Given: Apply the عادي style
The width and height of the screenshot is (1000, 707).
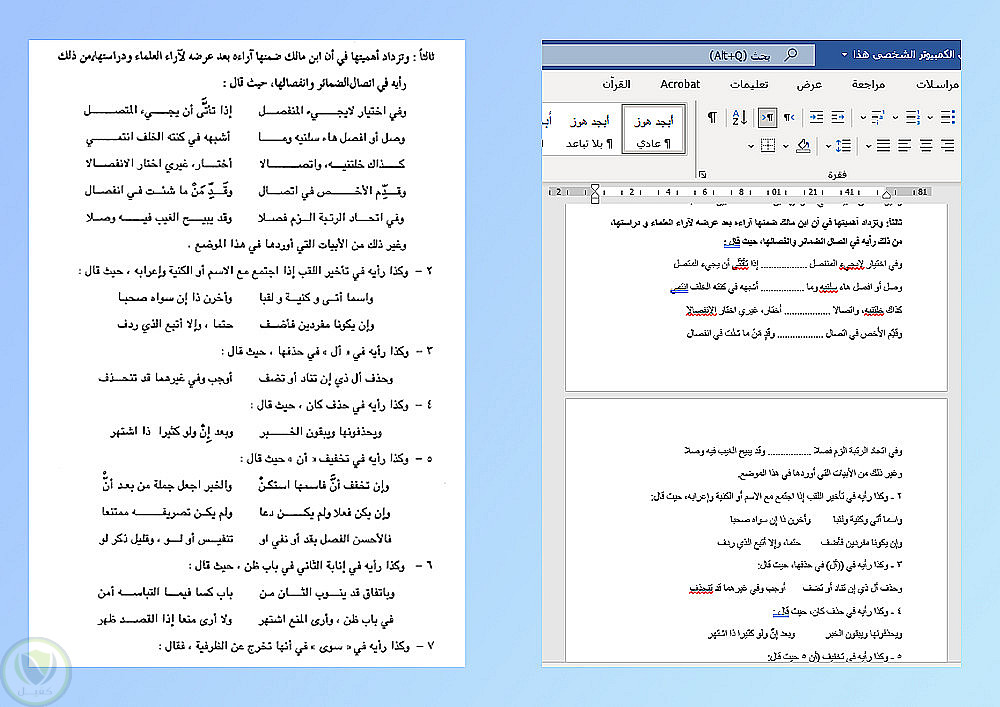Looking at the screenshot, I should tap(654, 131).
